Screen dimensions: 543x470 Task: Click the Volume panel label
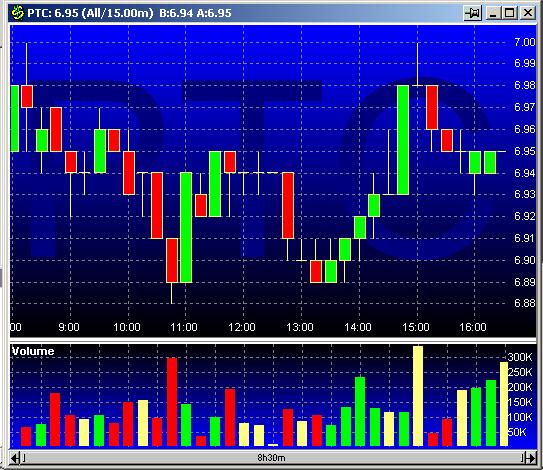click(33, 351)
